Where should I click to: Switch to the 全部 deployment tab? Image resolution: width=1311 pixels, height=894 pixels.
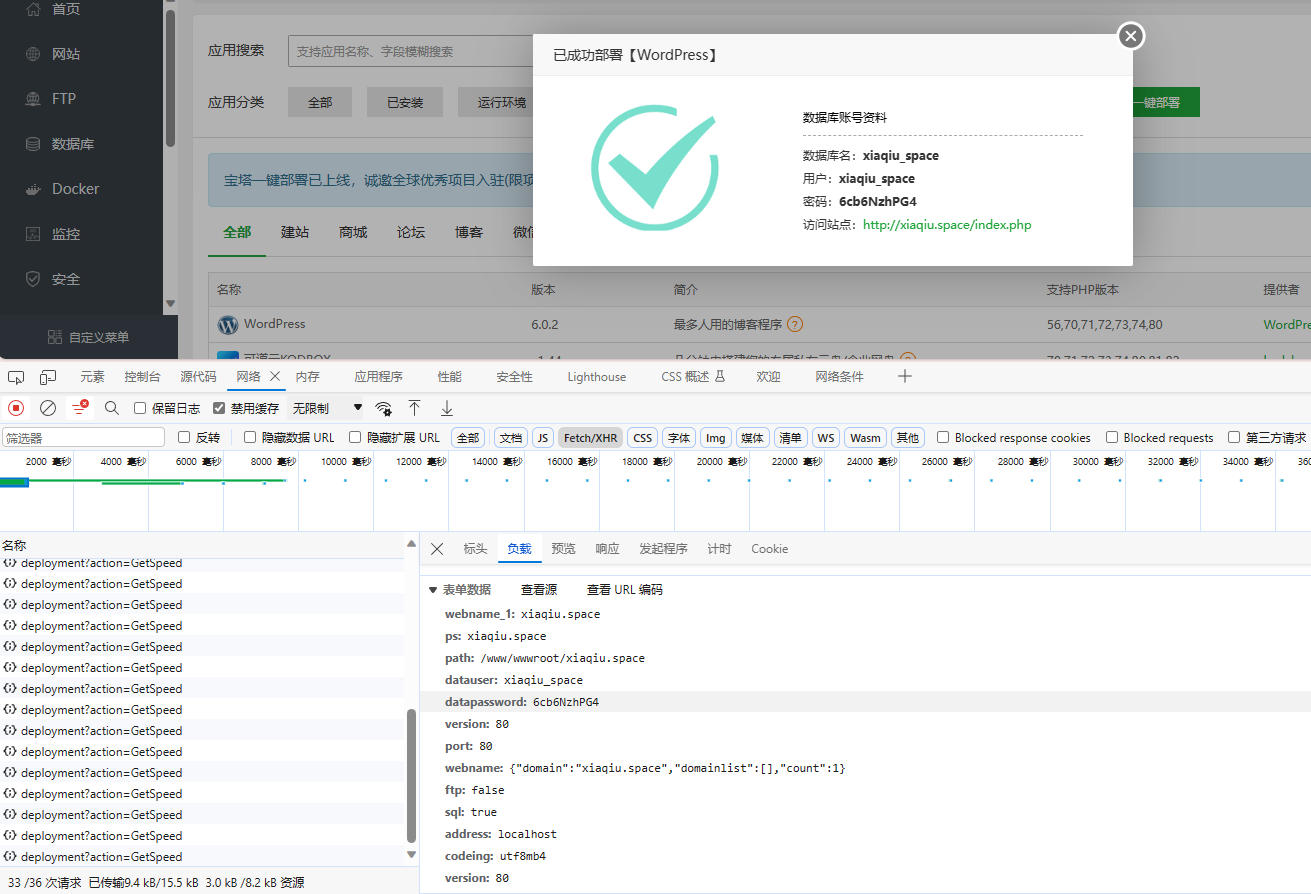[x=237, y=232]
